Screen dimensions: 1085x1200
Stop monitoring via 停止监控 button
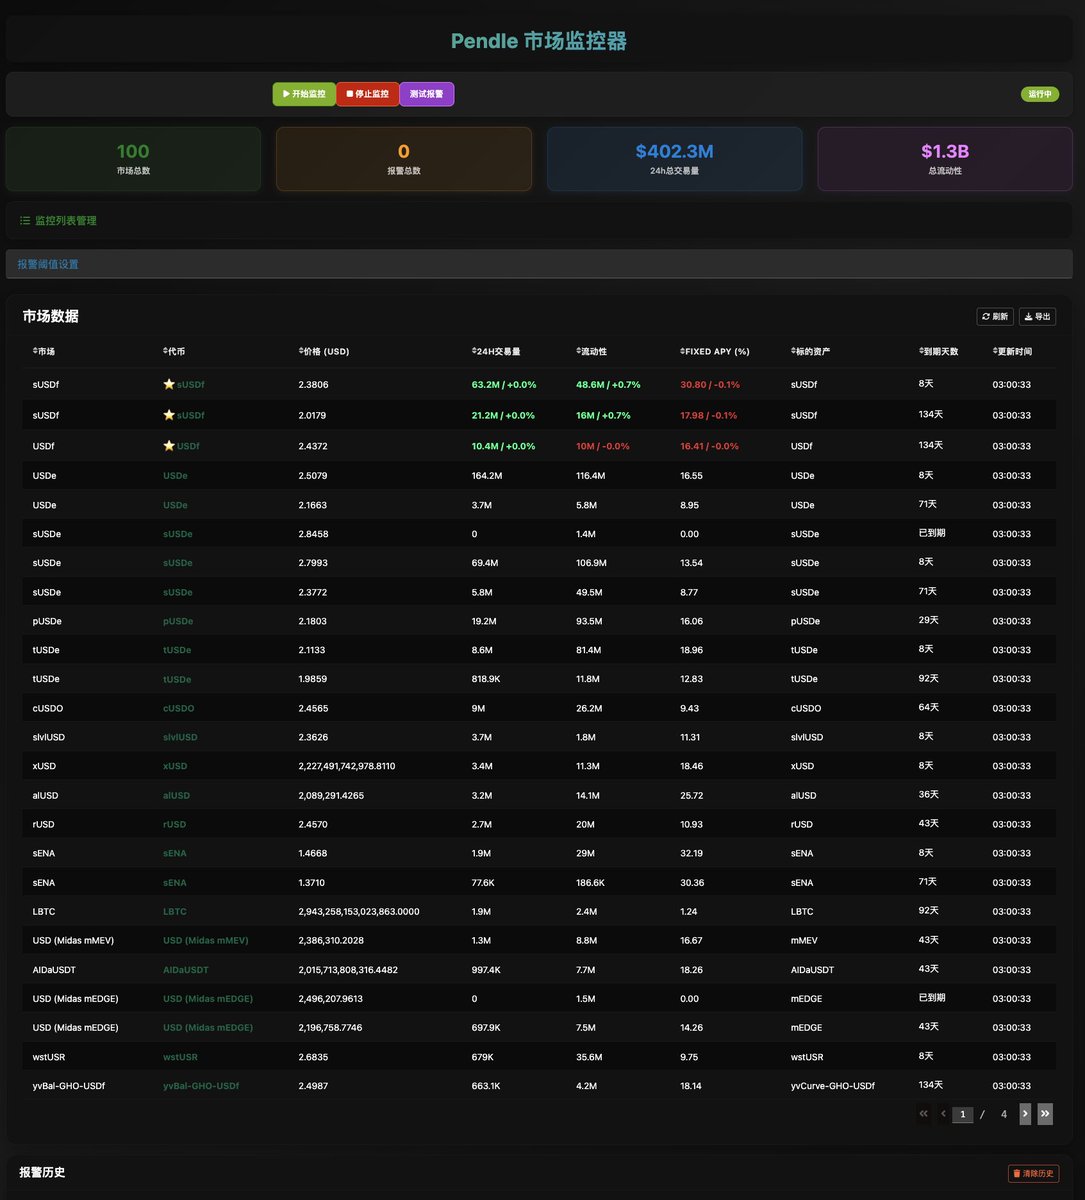click(367, 94)
